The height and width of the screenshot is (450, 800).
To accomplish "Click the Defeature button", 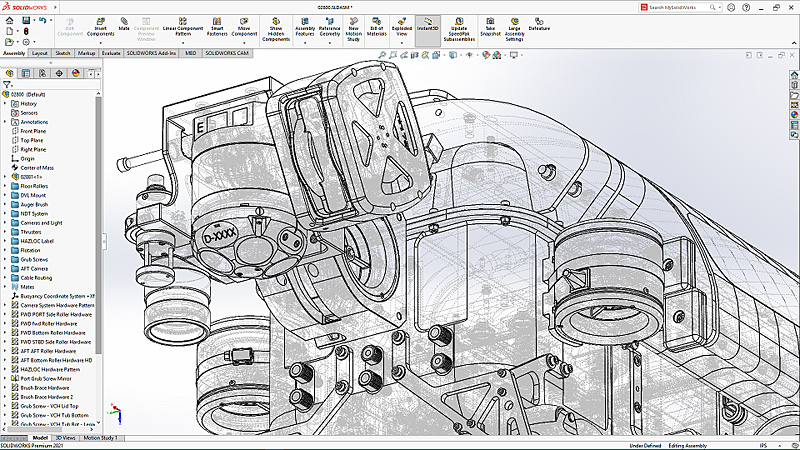I will coord(539,24).
